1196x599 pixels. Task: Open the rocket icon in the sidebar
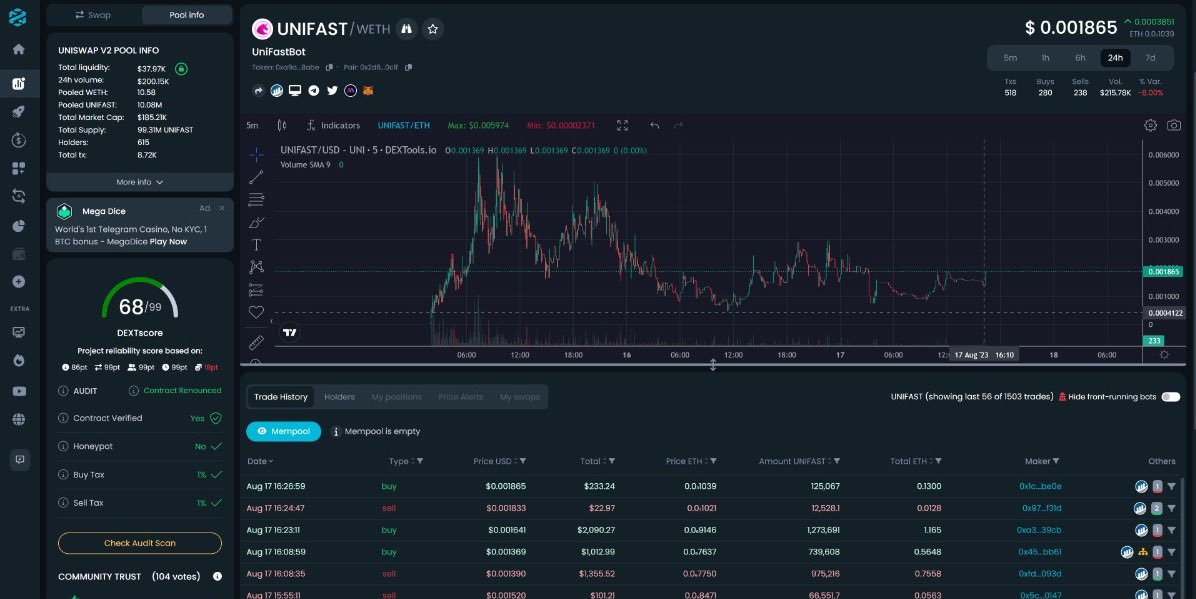click(x=18, y=111)
